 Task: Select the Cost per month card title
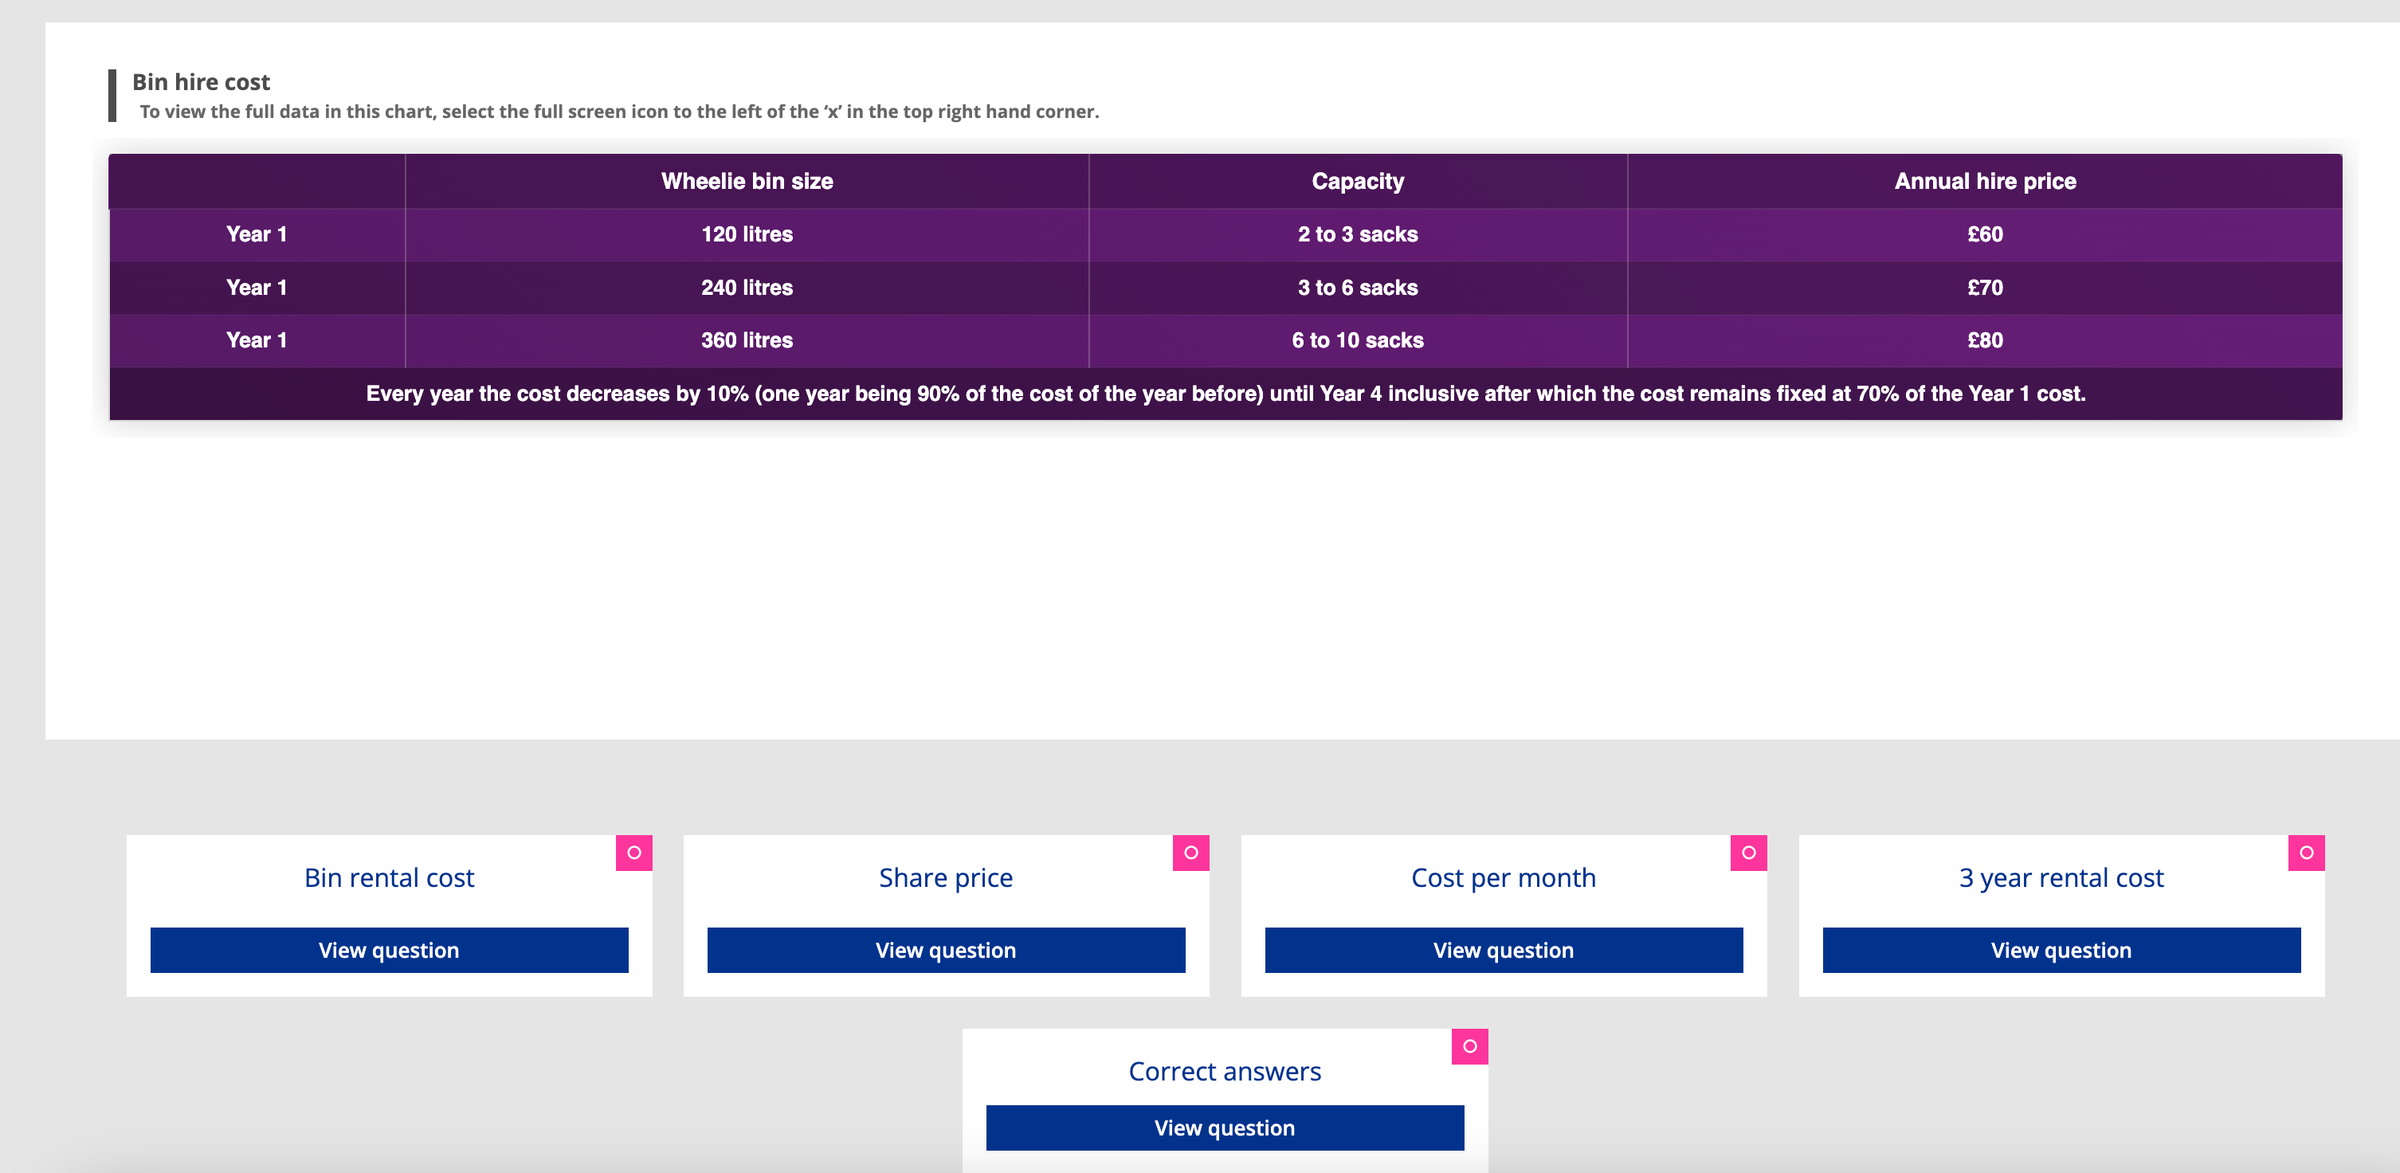click(1503, 878)
